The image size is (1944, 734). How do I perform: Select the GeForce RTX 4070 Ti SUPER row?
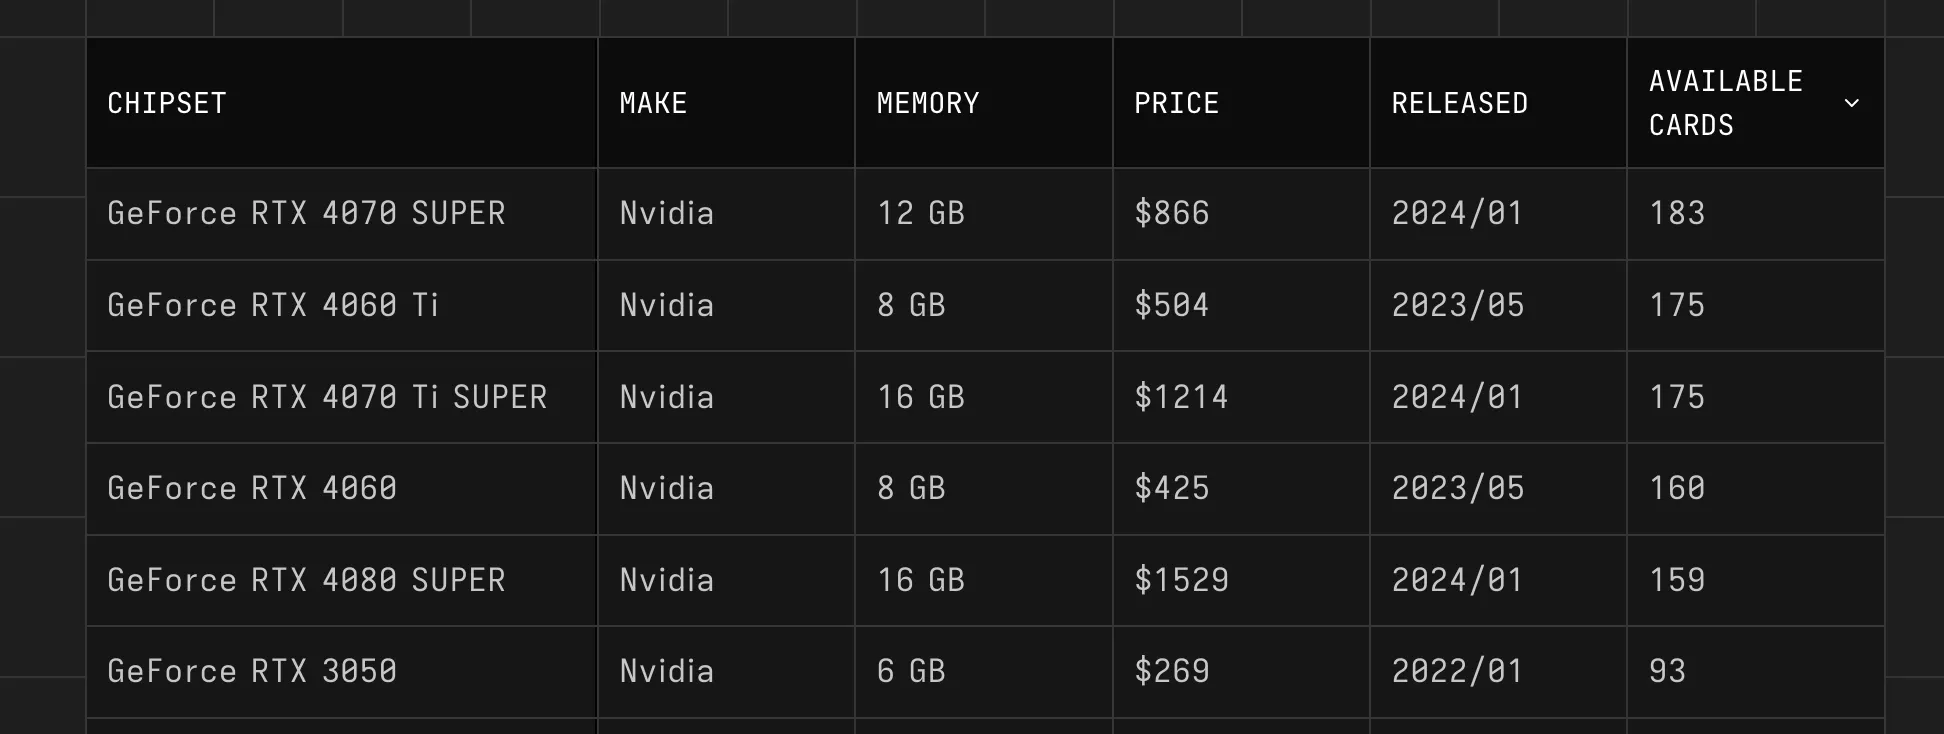point(327,397)
